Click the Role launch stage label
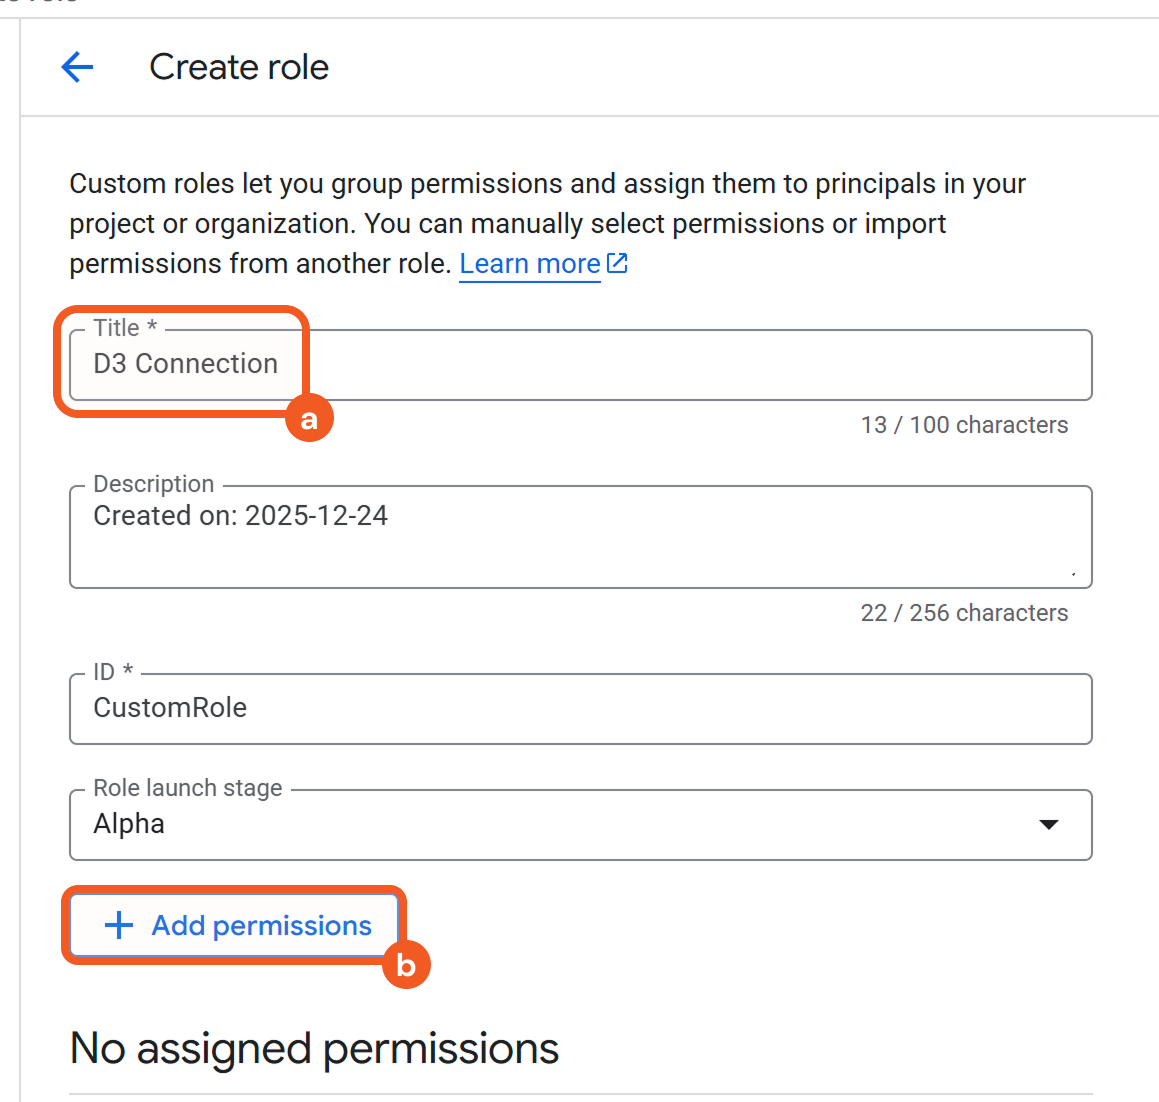1159x1102 pixels. pyautogui.click(x=187, y=788)
